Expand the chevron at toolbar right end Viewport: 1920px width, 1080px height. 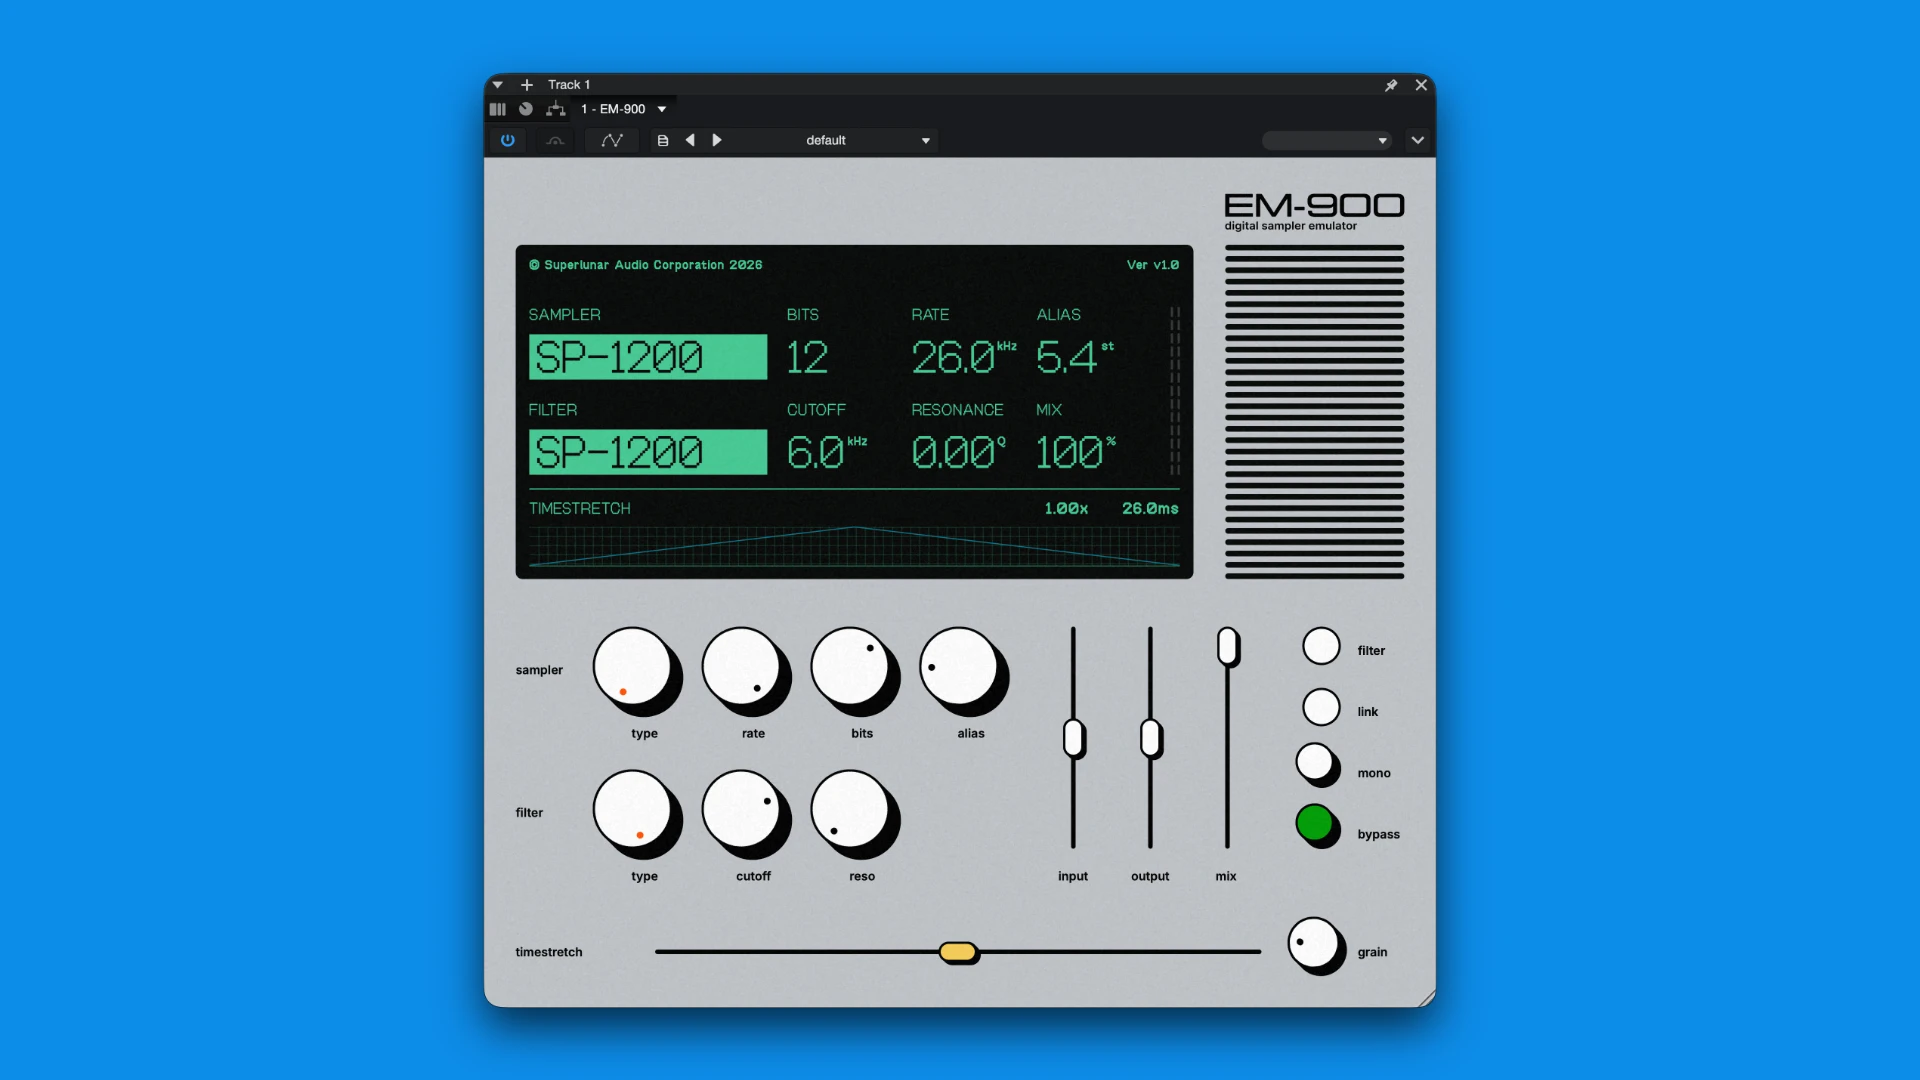tap(1418, 140)
